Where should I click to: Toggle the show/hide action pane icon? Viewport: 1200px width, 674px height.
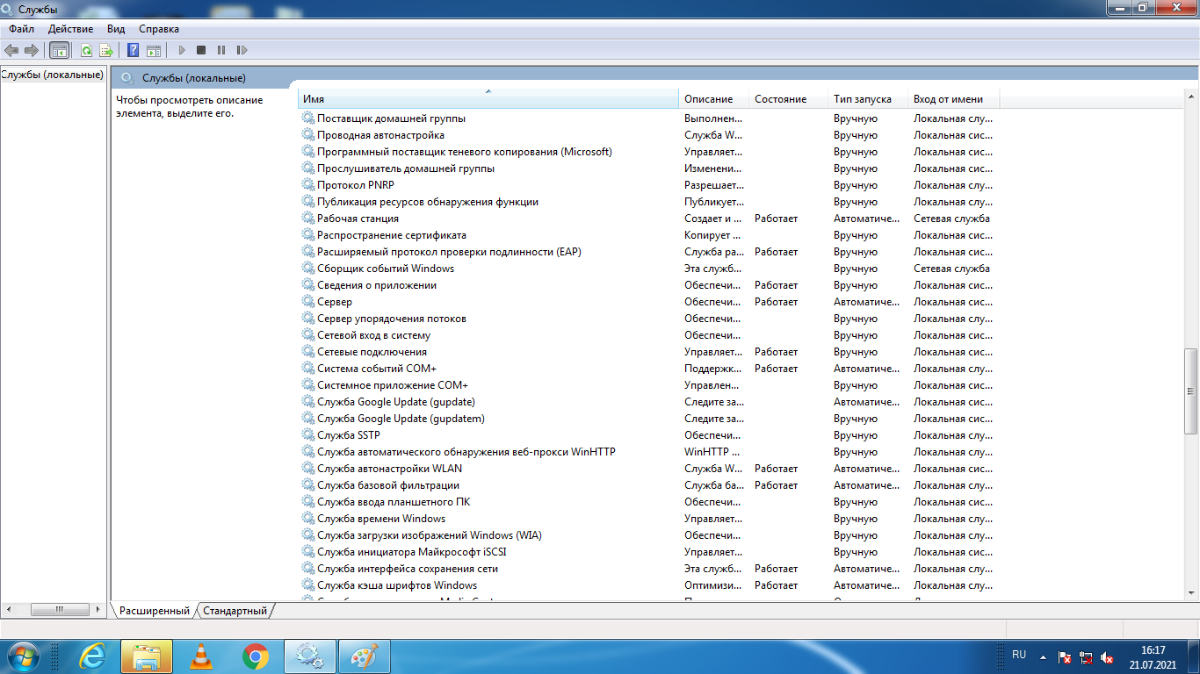point(153,50)
